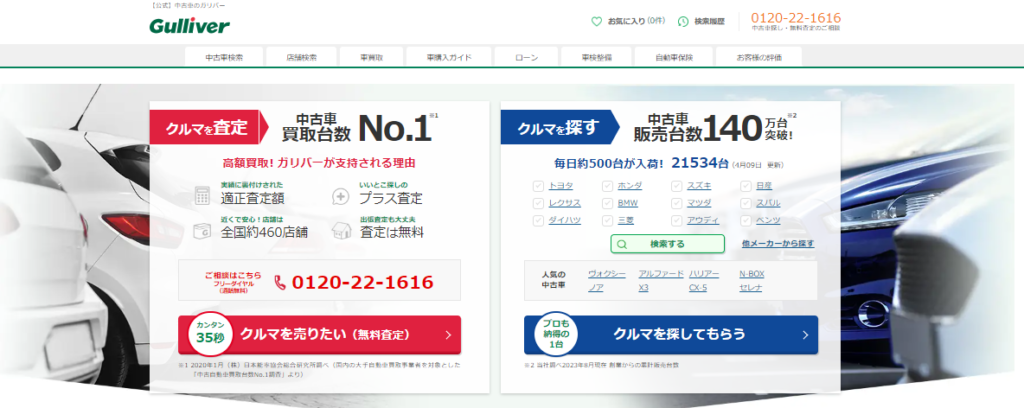Click the red phone icon
Viewport: 1024px width, 408px height.
280,282
